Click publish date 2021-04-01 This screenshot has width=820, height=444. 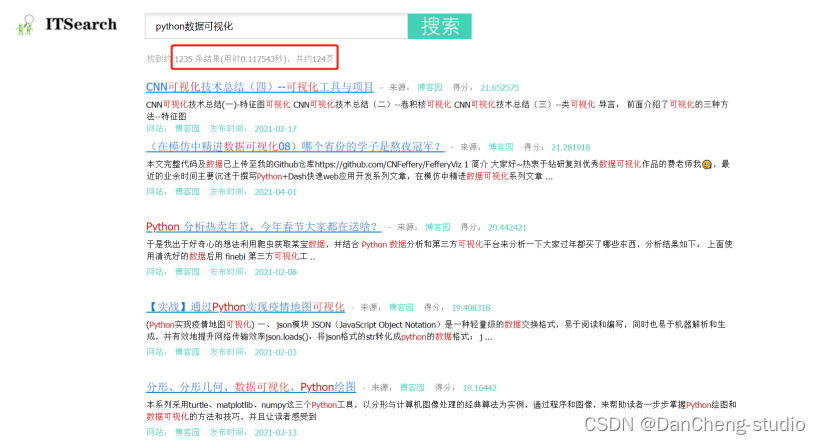tap(276, 192)
